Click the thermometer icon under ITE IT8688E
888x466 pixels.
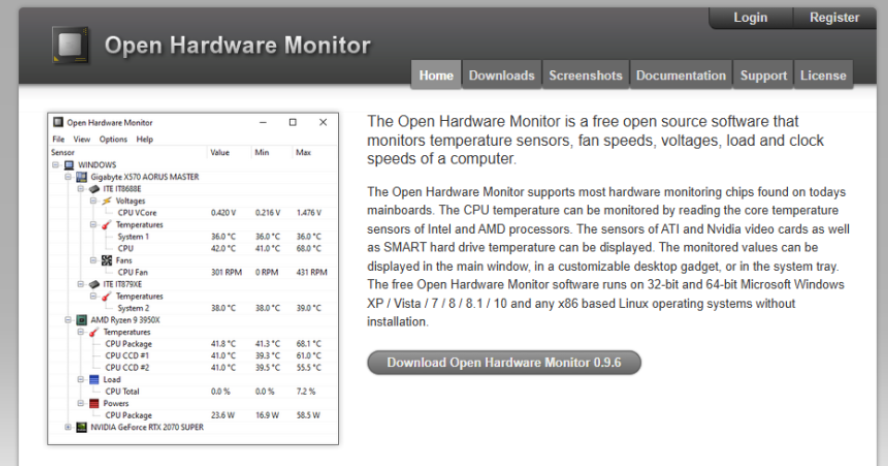pos(106,225)
